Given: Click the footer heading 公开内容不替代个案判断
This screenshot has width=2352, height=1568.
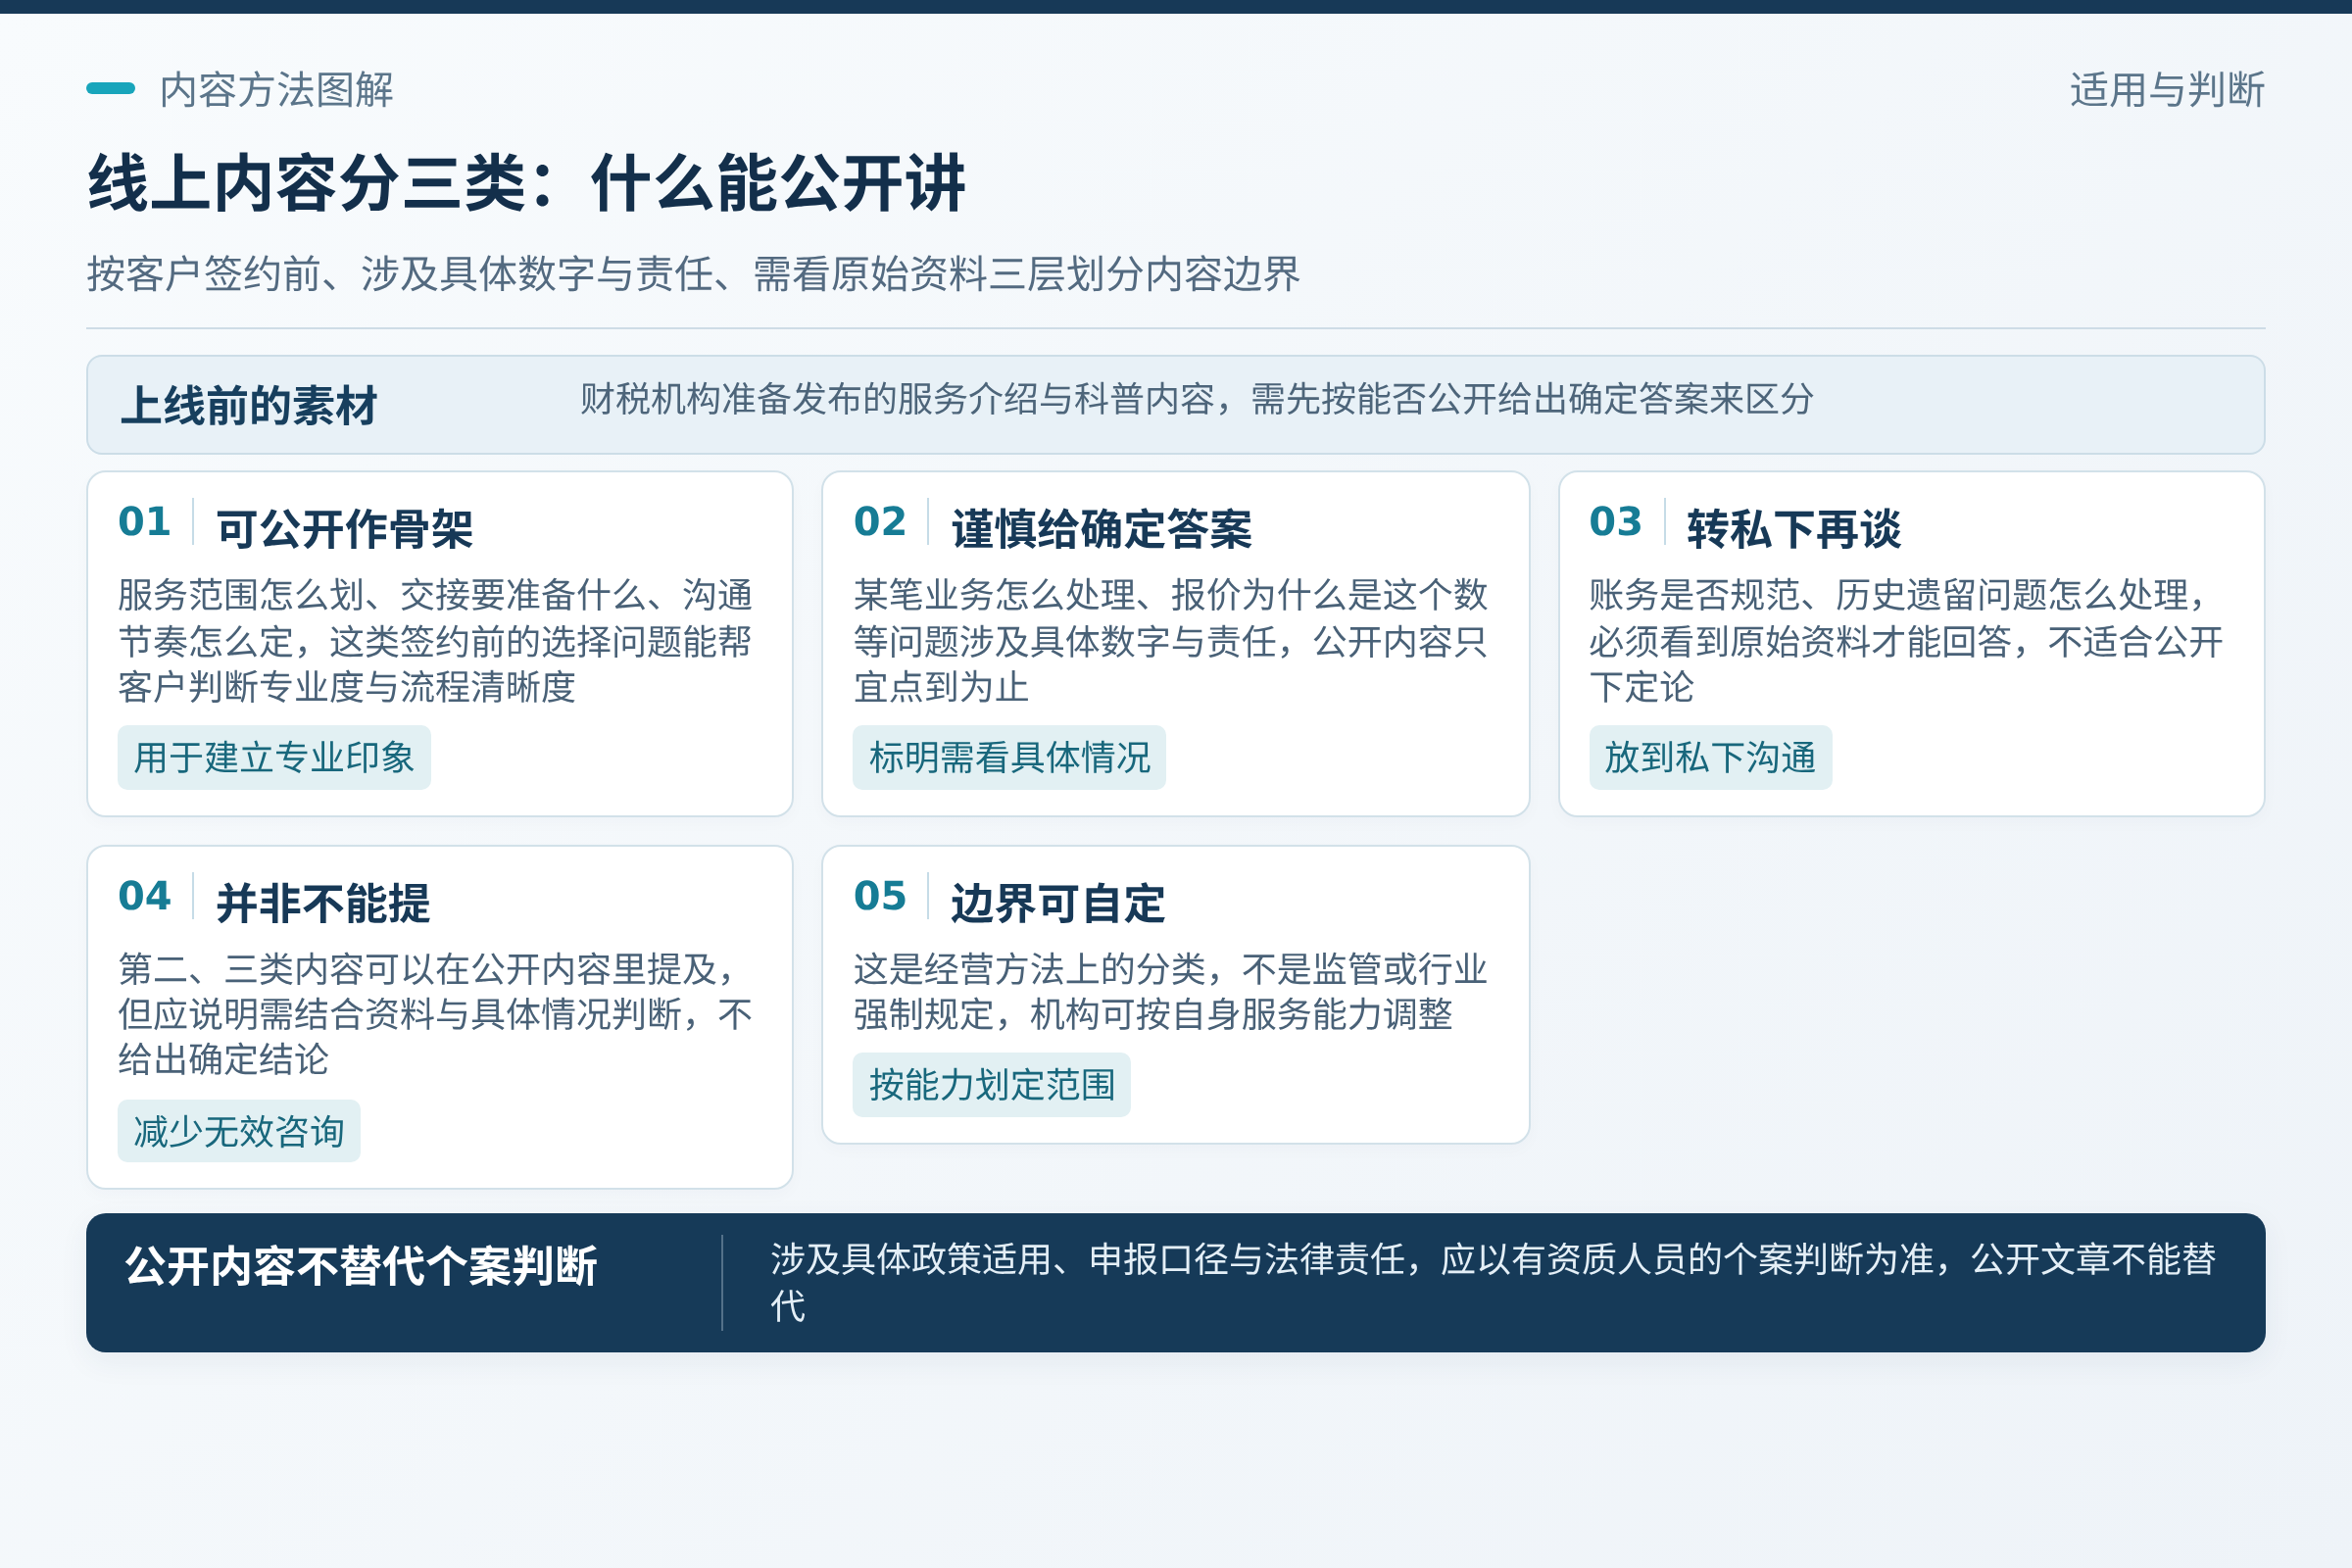Looking at the screenshot, I should click(x=362, y=1266).
